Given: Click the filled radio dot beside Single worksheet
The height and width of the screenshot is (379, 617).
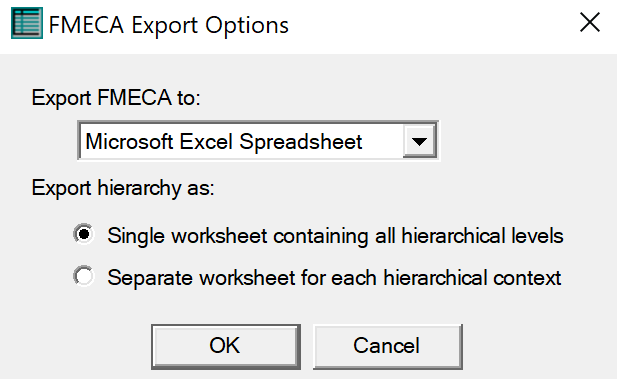Looking at the screenshot, I should (83, 234).
